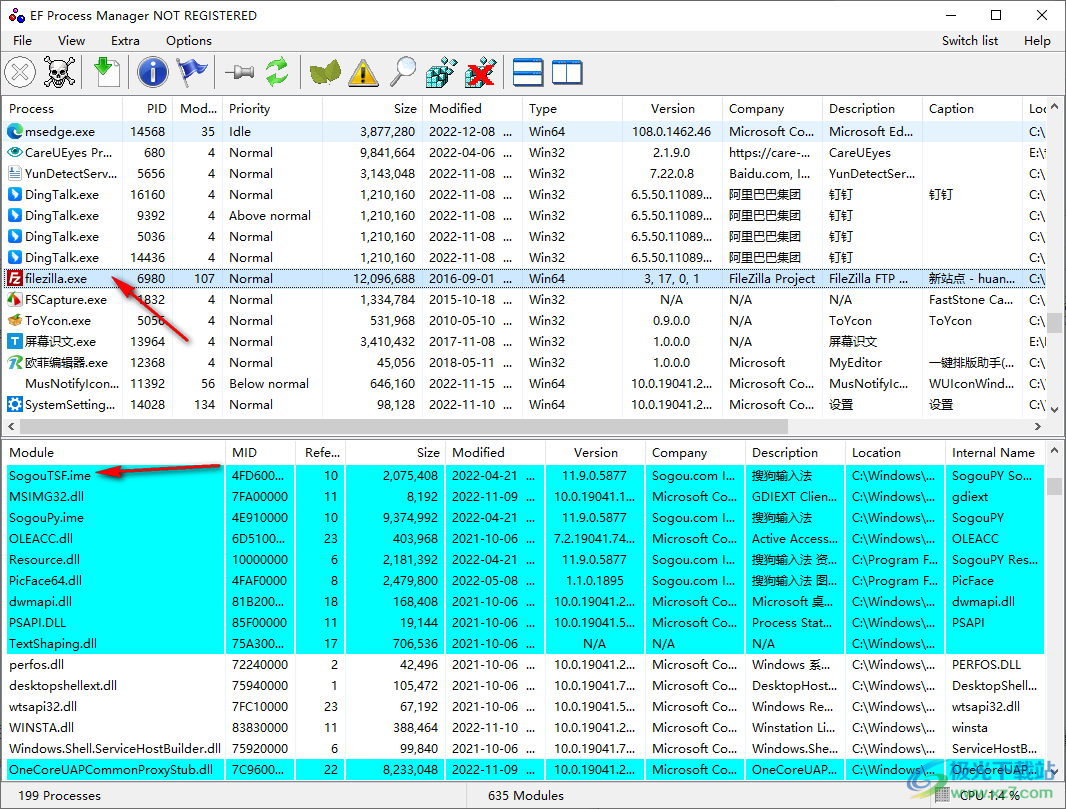
Task: Click the warning triangle icon
Action: tap(361, 72)
